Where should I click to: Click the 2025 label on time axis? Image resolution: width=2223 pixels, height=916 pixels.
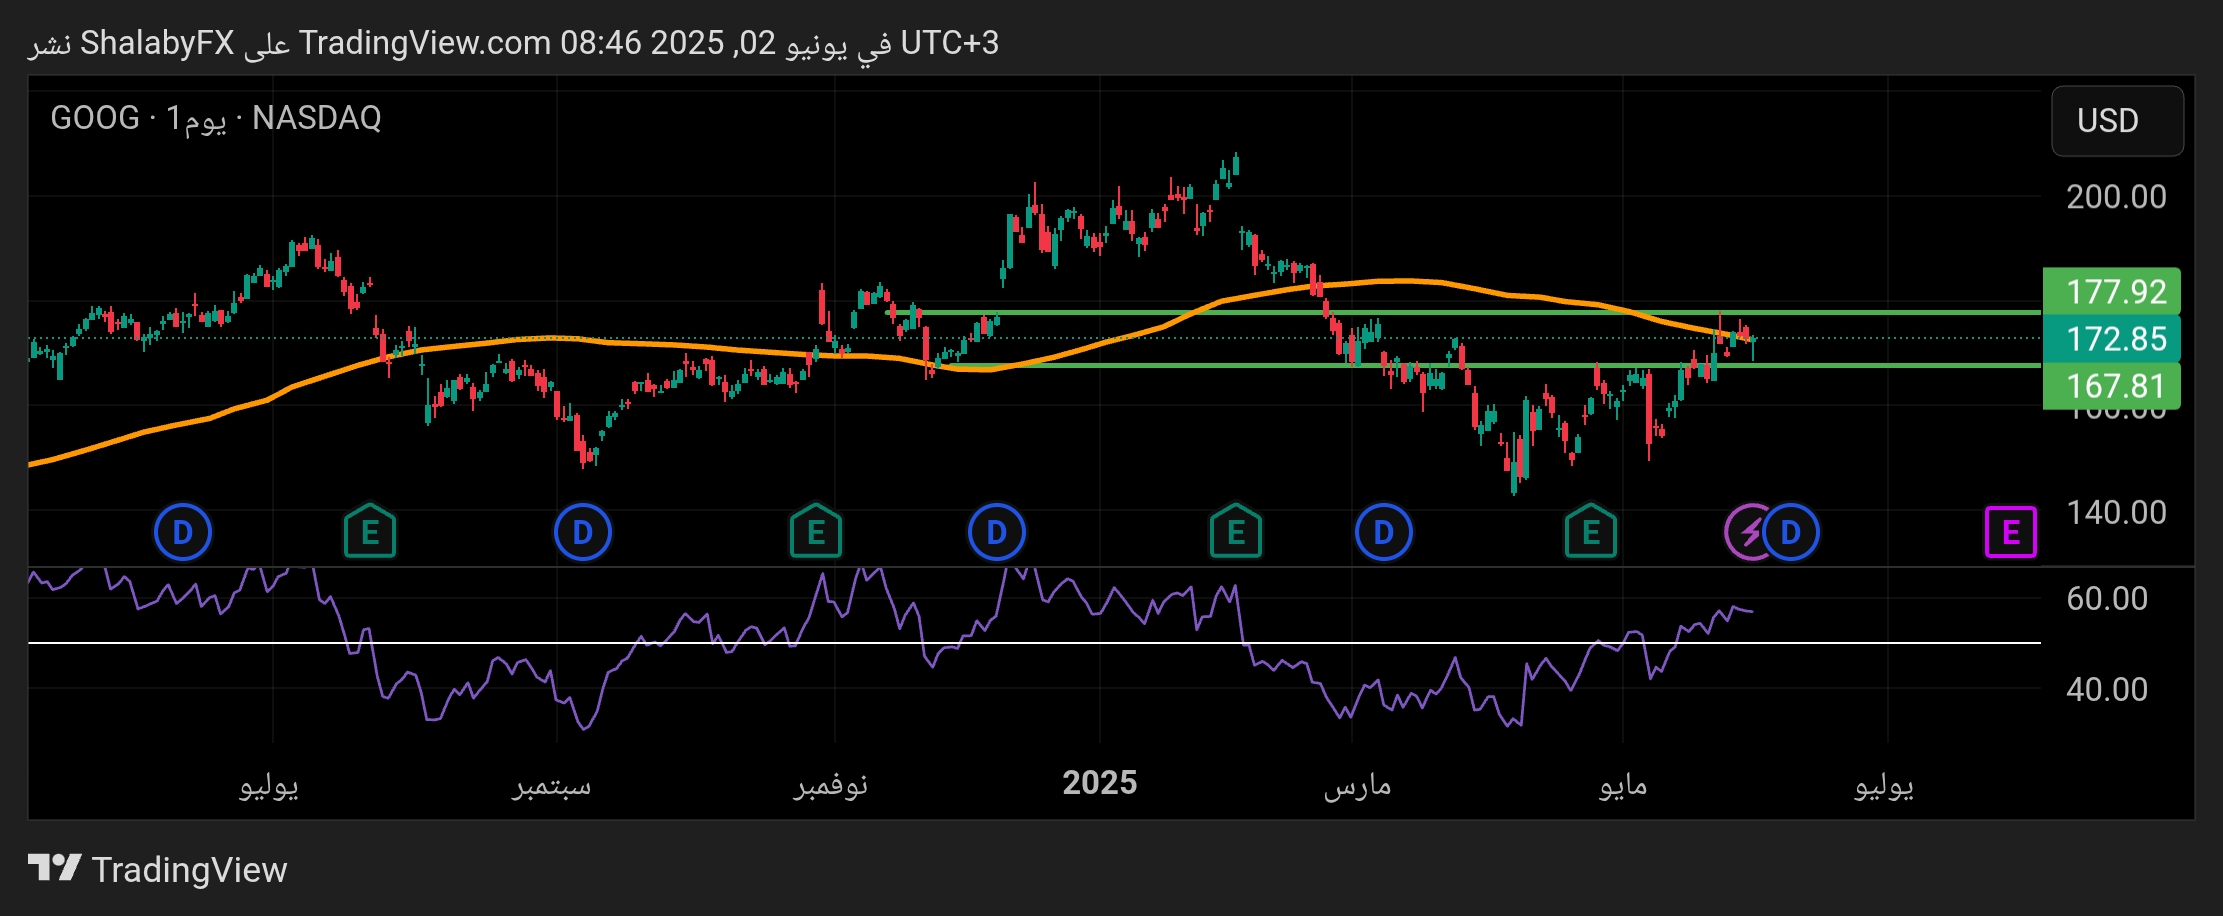click(x=1099, y=783)
